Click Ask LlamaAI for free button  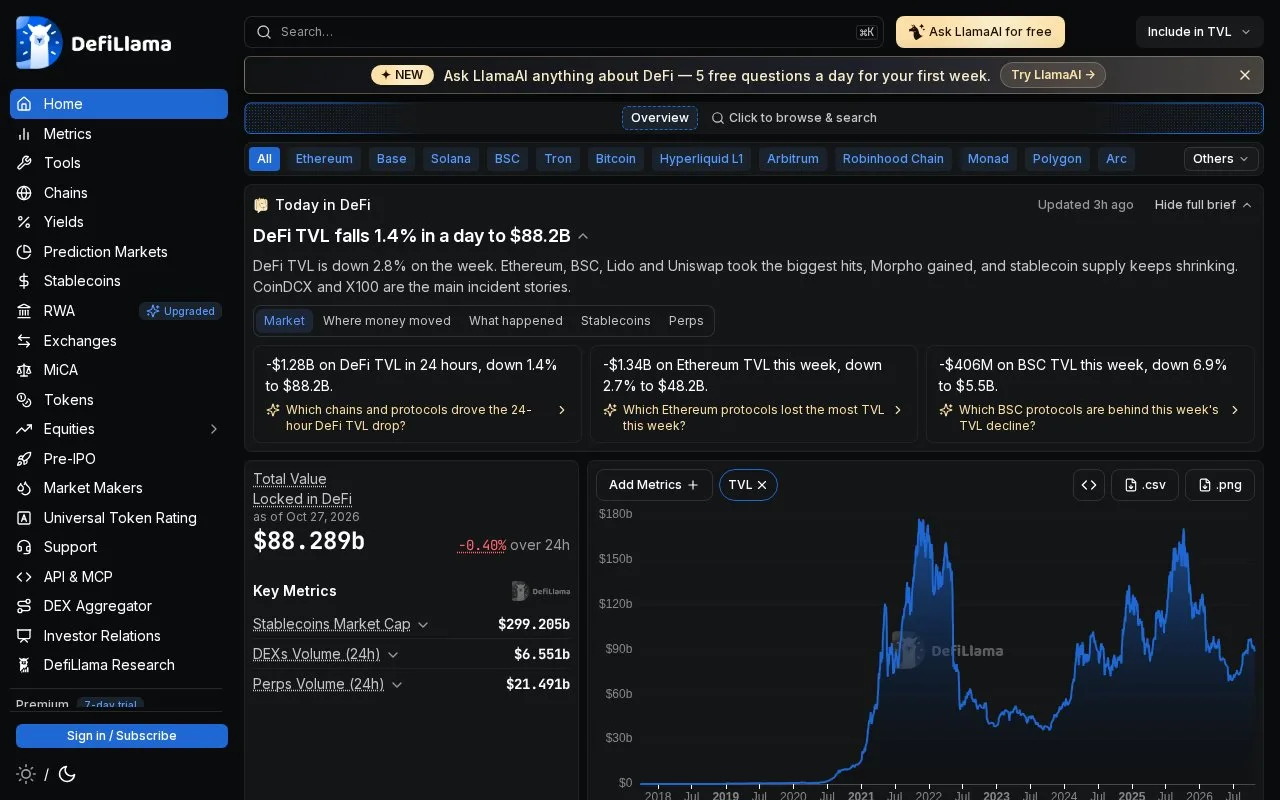point(980,32)
